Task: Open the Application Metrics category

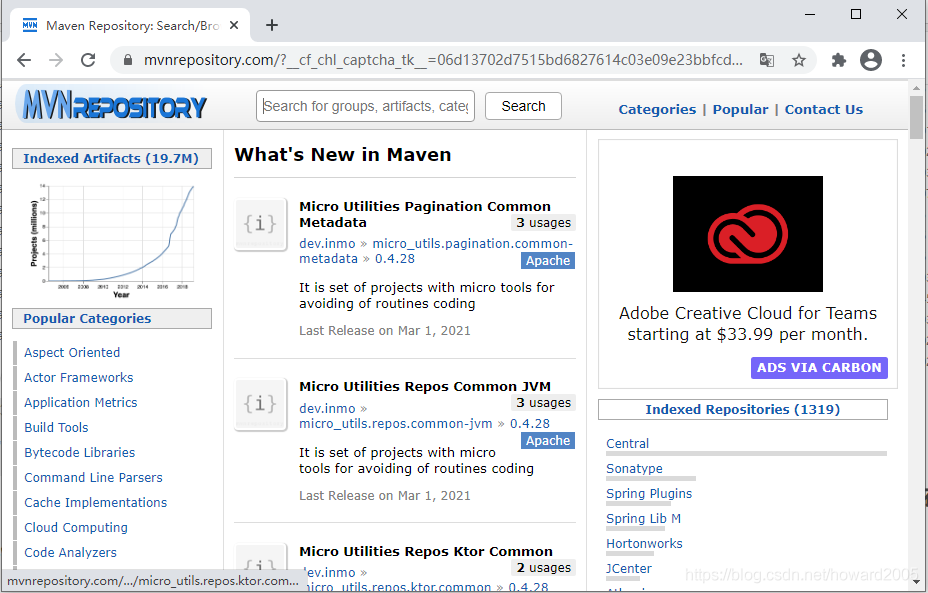Action: click(x=80, y=402)
